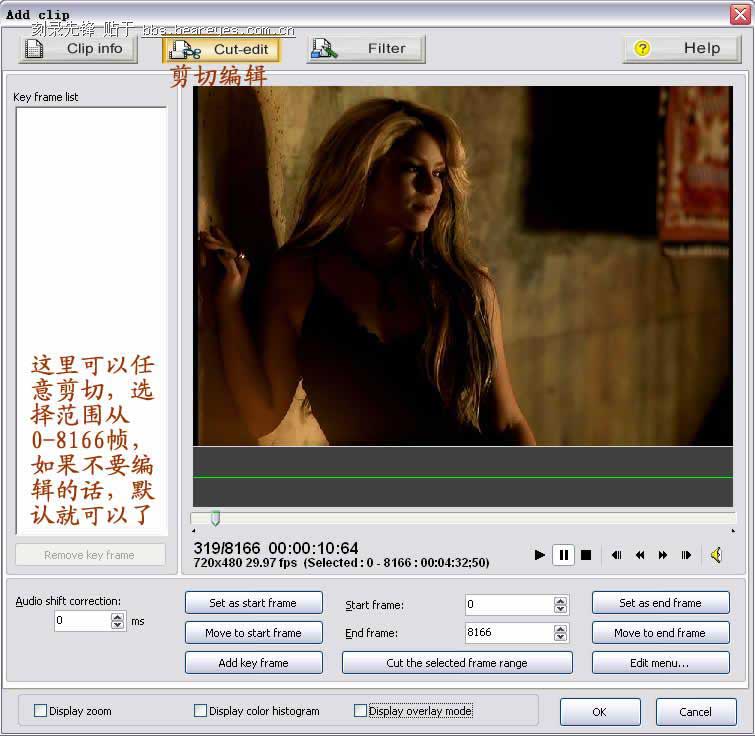
Task: Open Edit menu... button
Action: (661, 663)
